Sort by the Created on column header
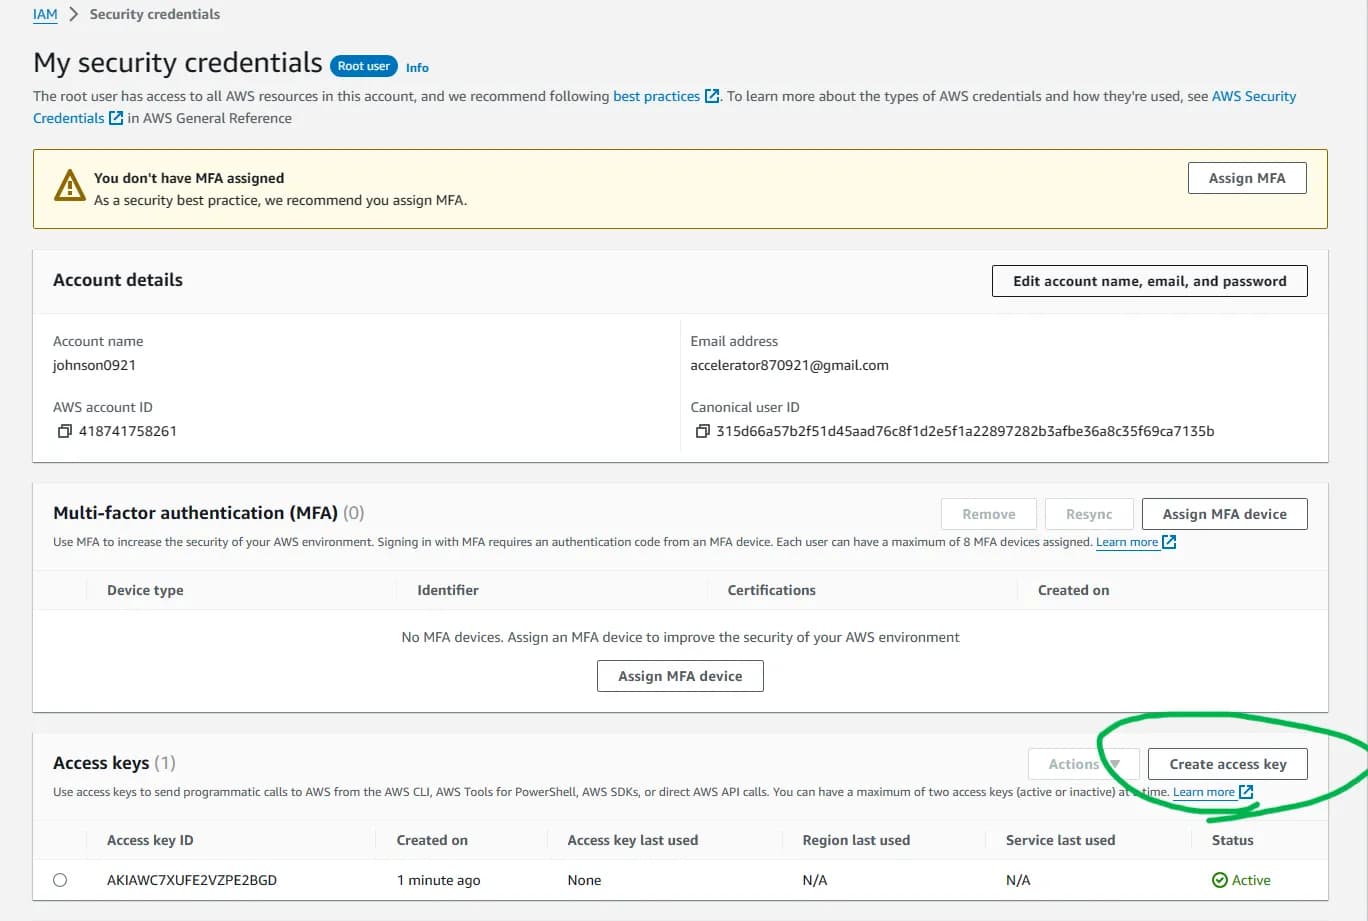The width and height of the screenshot is (1368, 921). click(x=431, y=839)
